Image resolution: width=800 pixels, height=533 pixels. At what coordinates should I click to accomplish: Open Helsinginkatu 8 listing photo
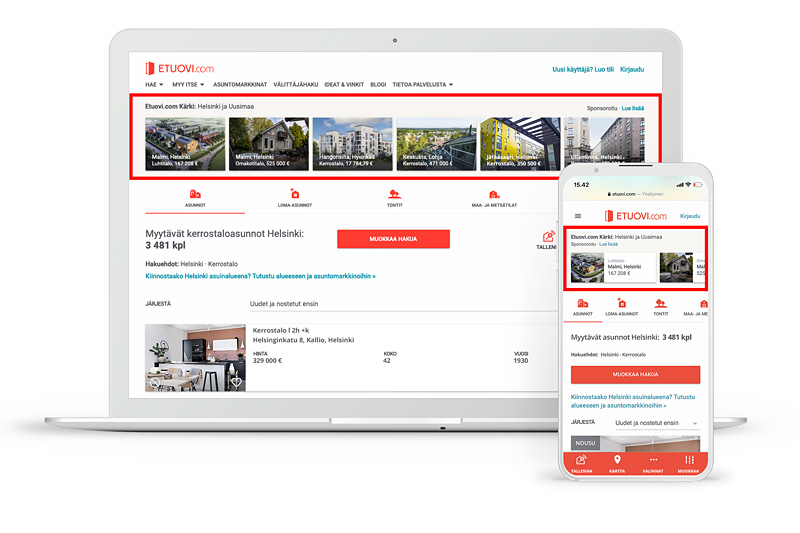(195, 358)
